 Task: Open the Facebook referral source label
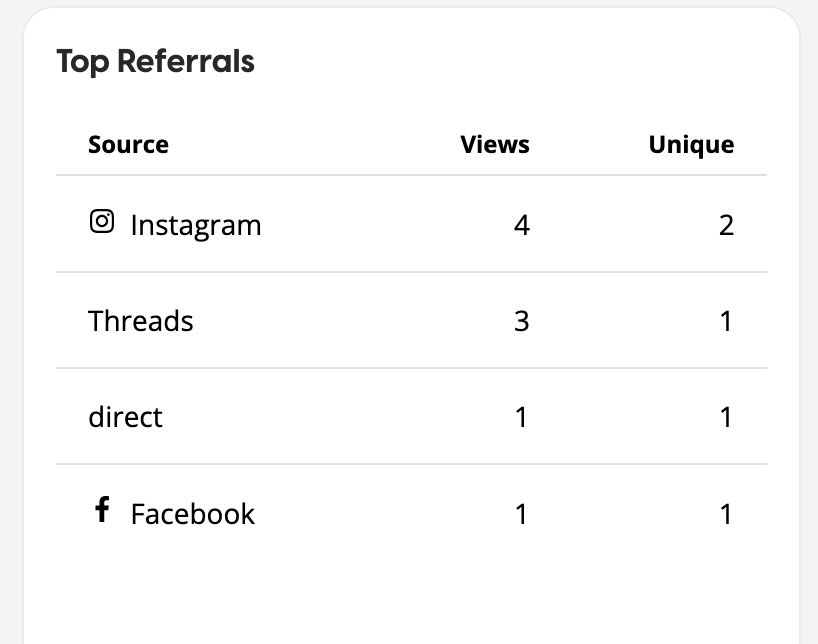193,514
